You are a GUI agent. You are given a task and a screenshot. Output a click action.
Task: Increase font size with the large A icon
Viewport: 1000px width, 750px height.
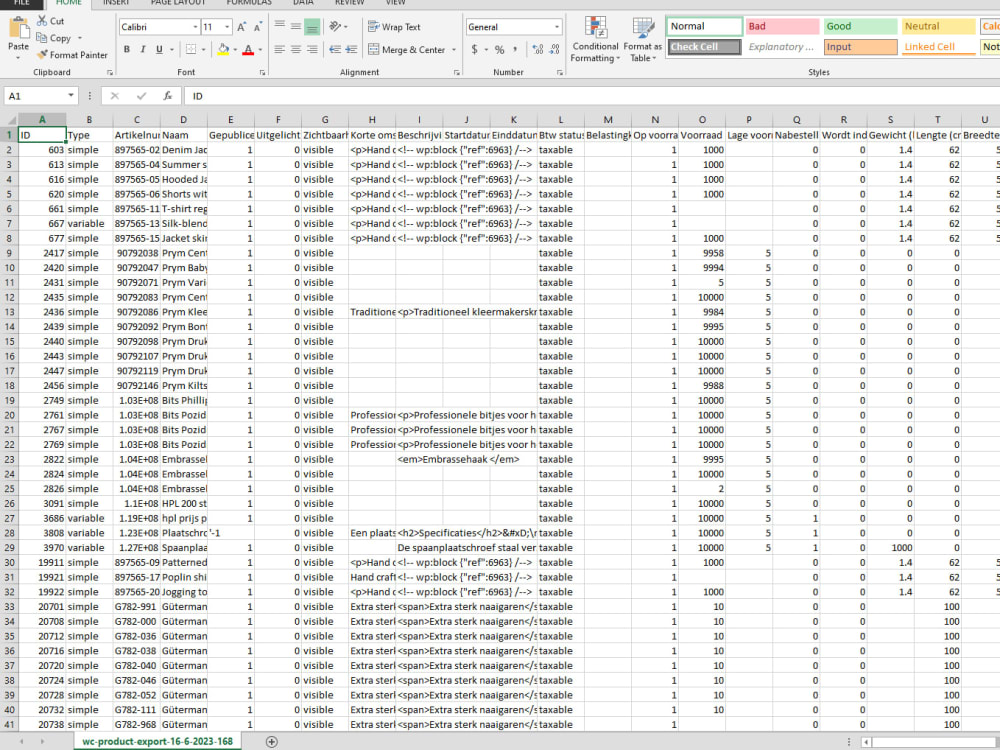click(x=242, y=27)
